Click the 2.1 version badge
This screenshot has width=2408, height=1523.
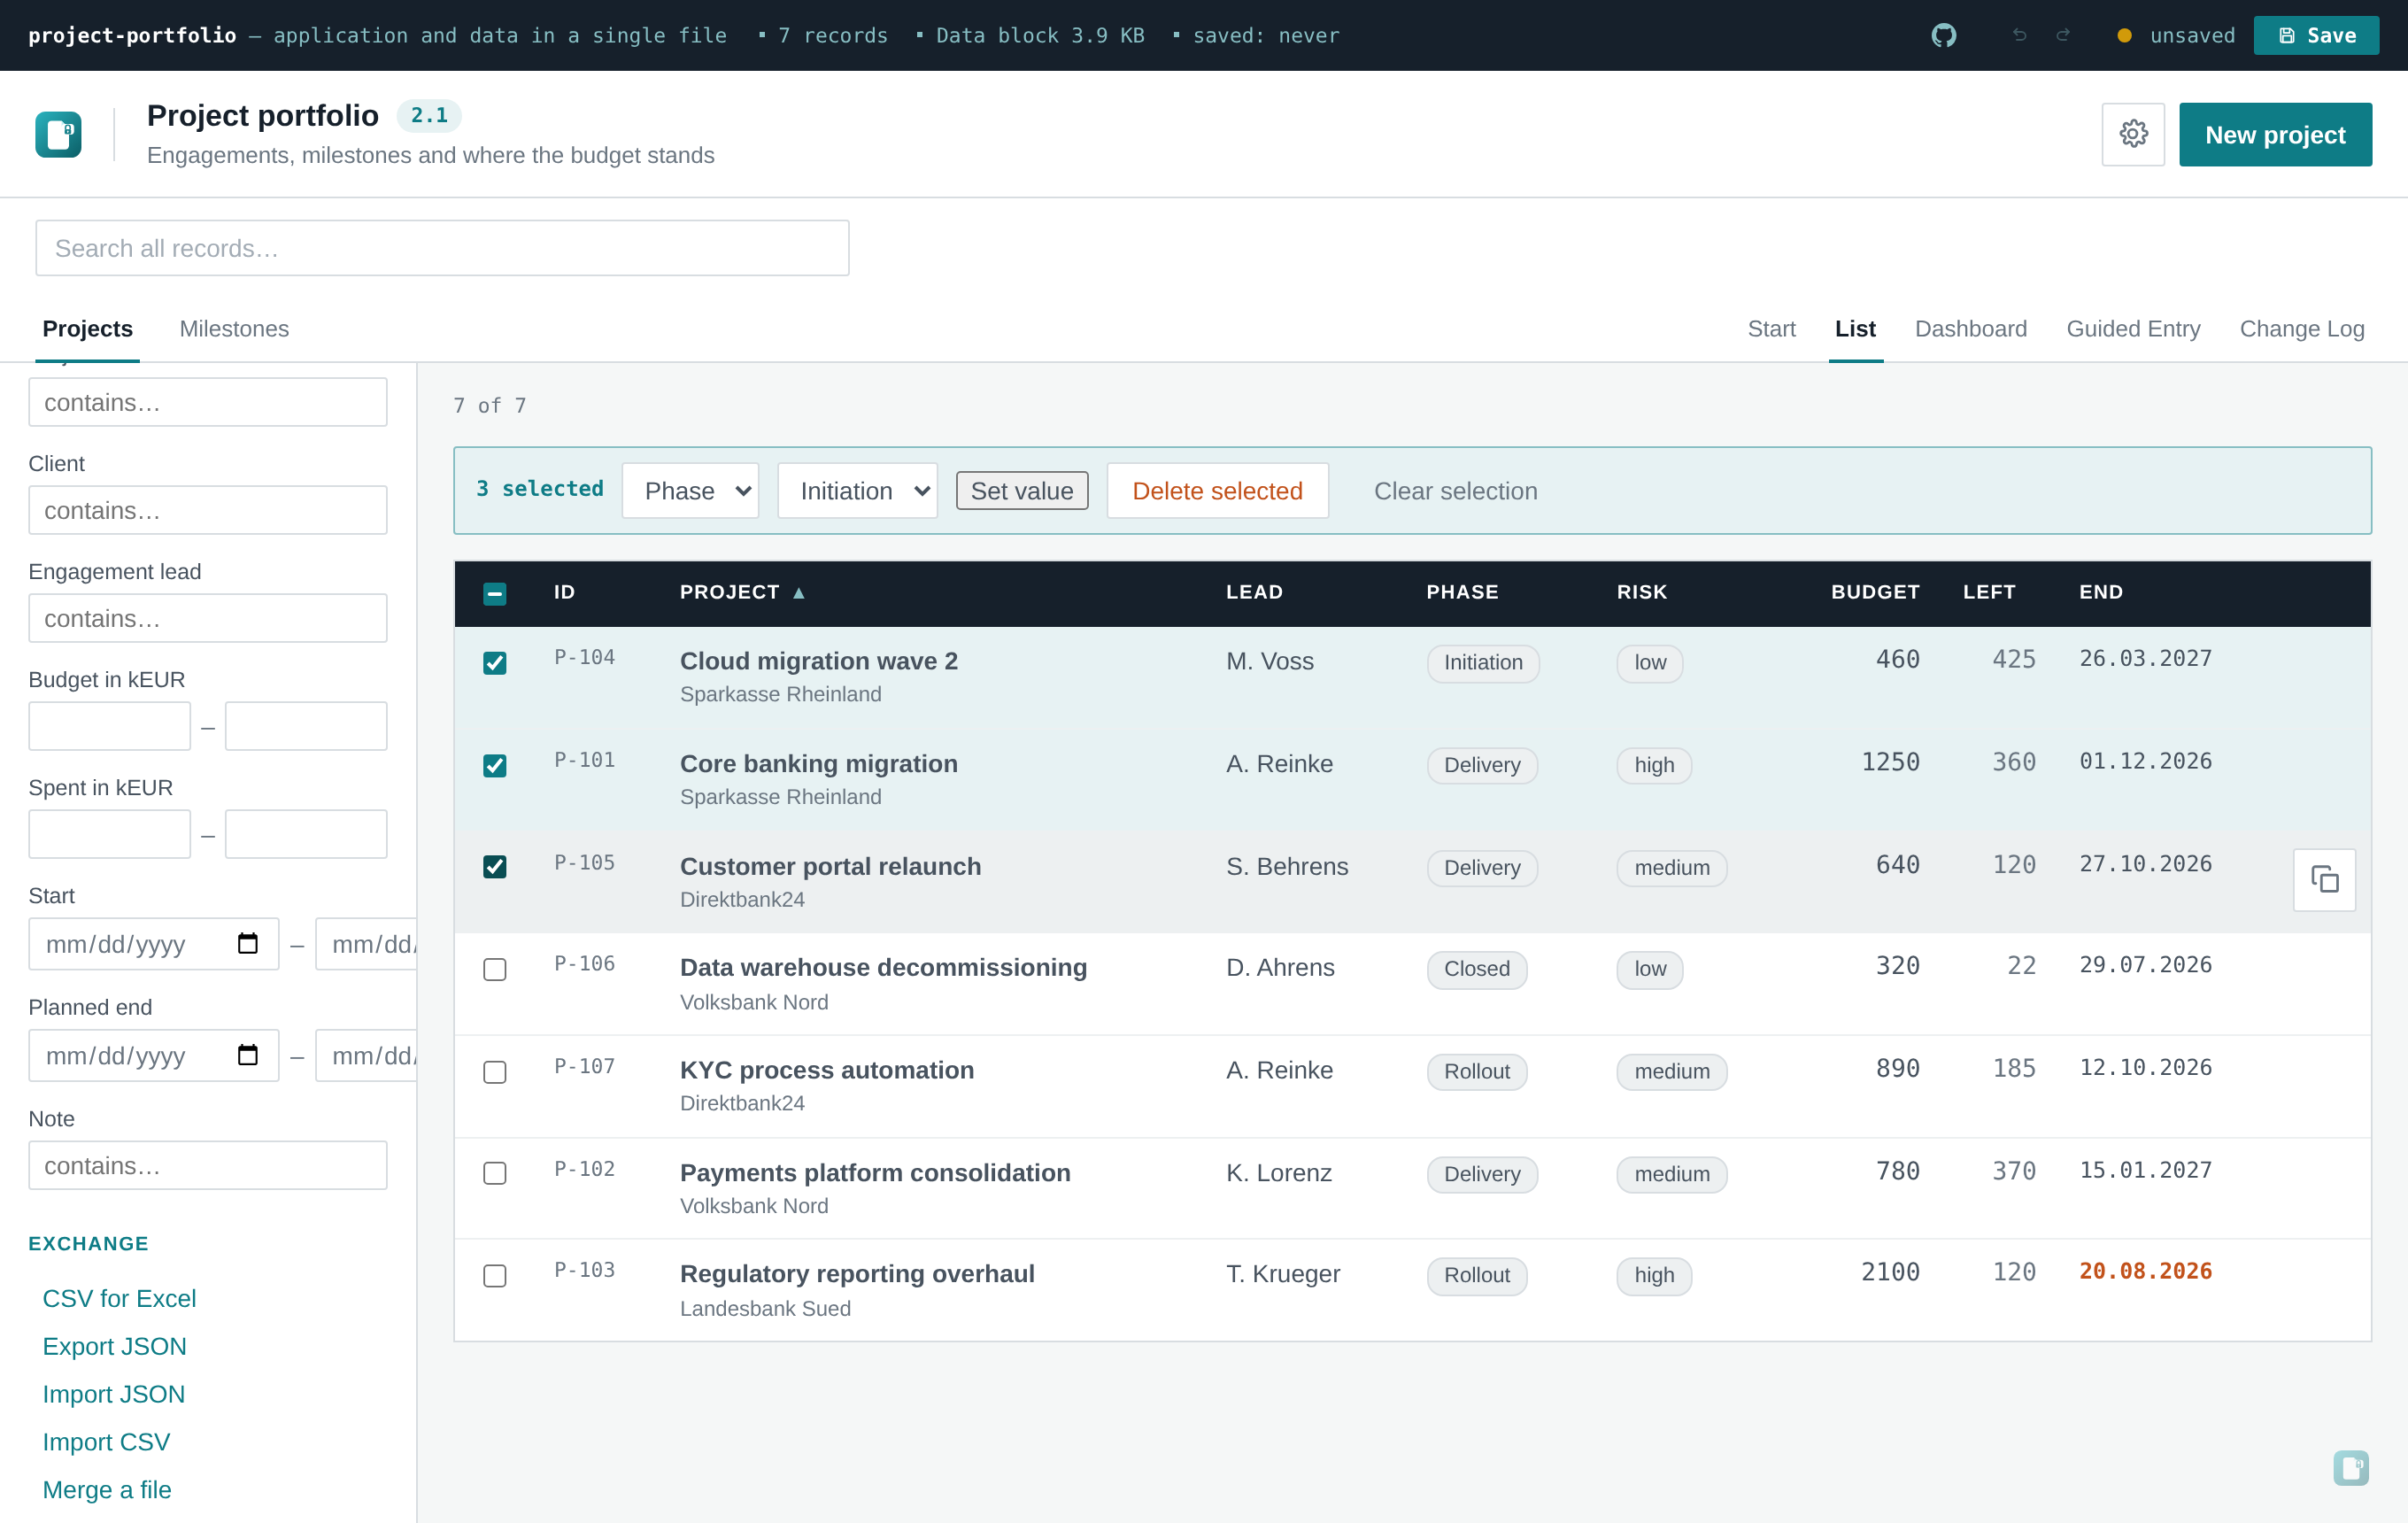[429, 116]
